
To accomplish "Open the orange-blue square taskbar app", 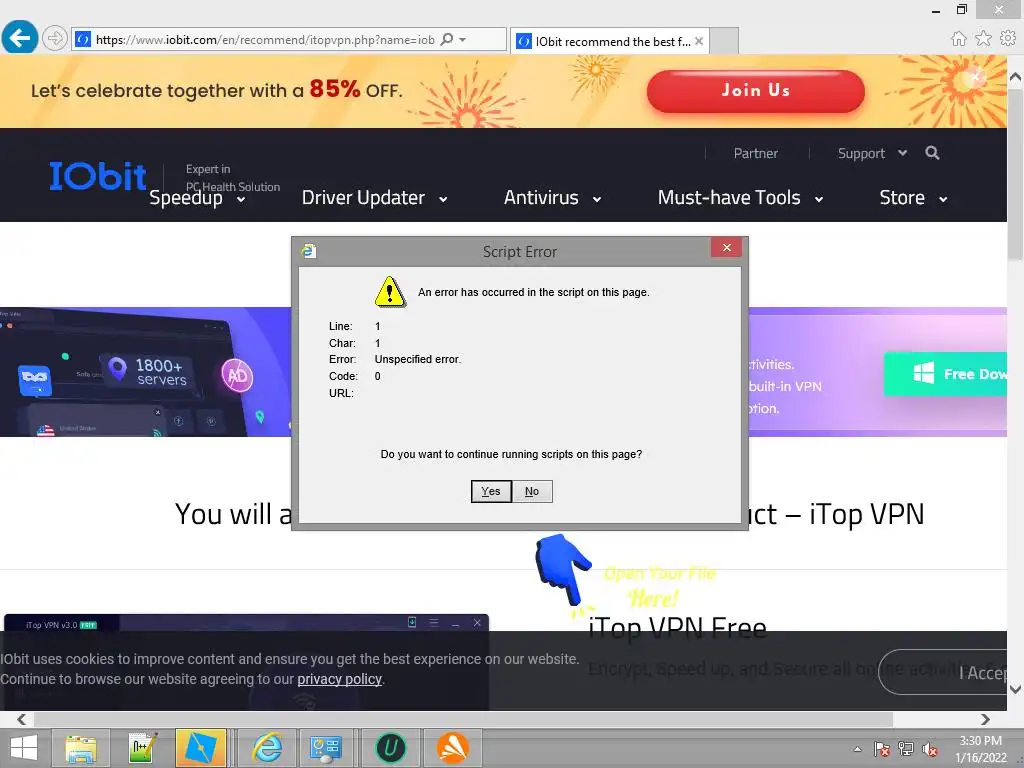I will 201,748.
